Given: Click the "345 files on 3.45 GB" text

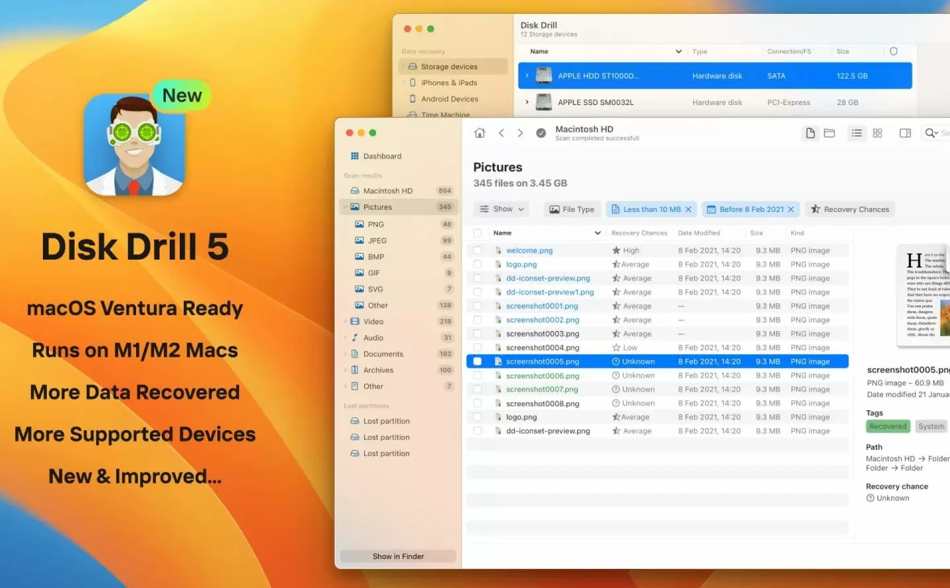Looking at the screenshot, I should pyautogui.click(x=520, y=183).
